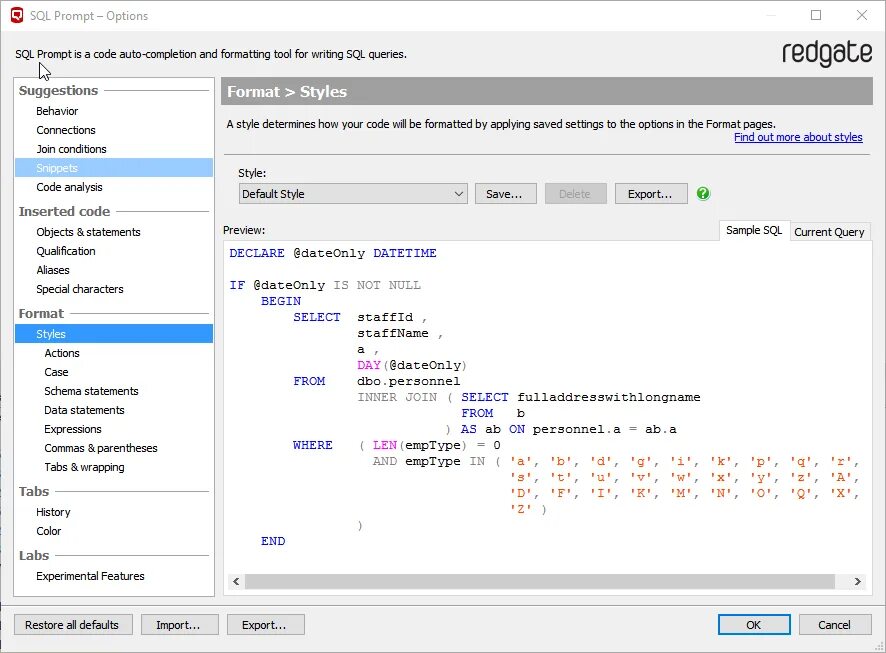Click the green help question mark icon

click(703, 194)
